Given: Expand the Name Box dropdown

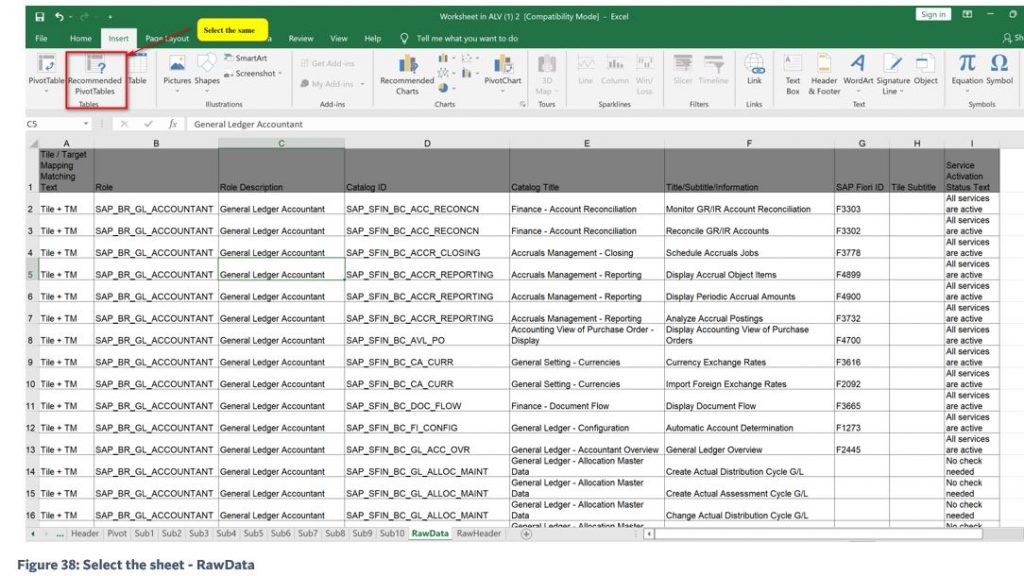Looking at the screenshot, I should point(86,123).
